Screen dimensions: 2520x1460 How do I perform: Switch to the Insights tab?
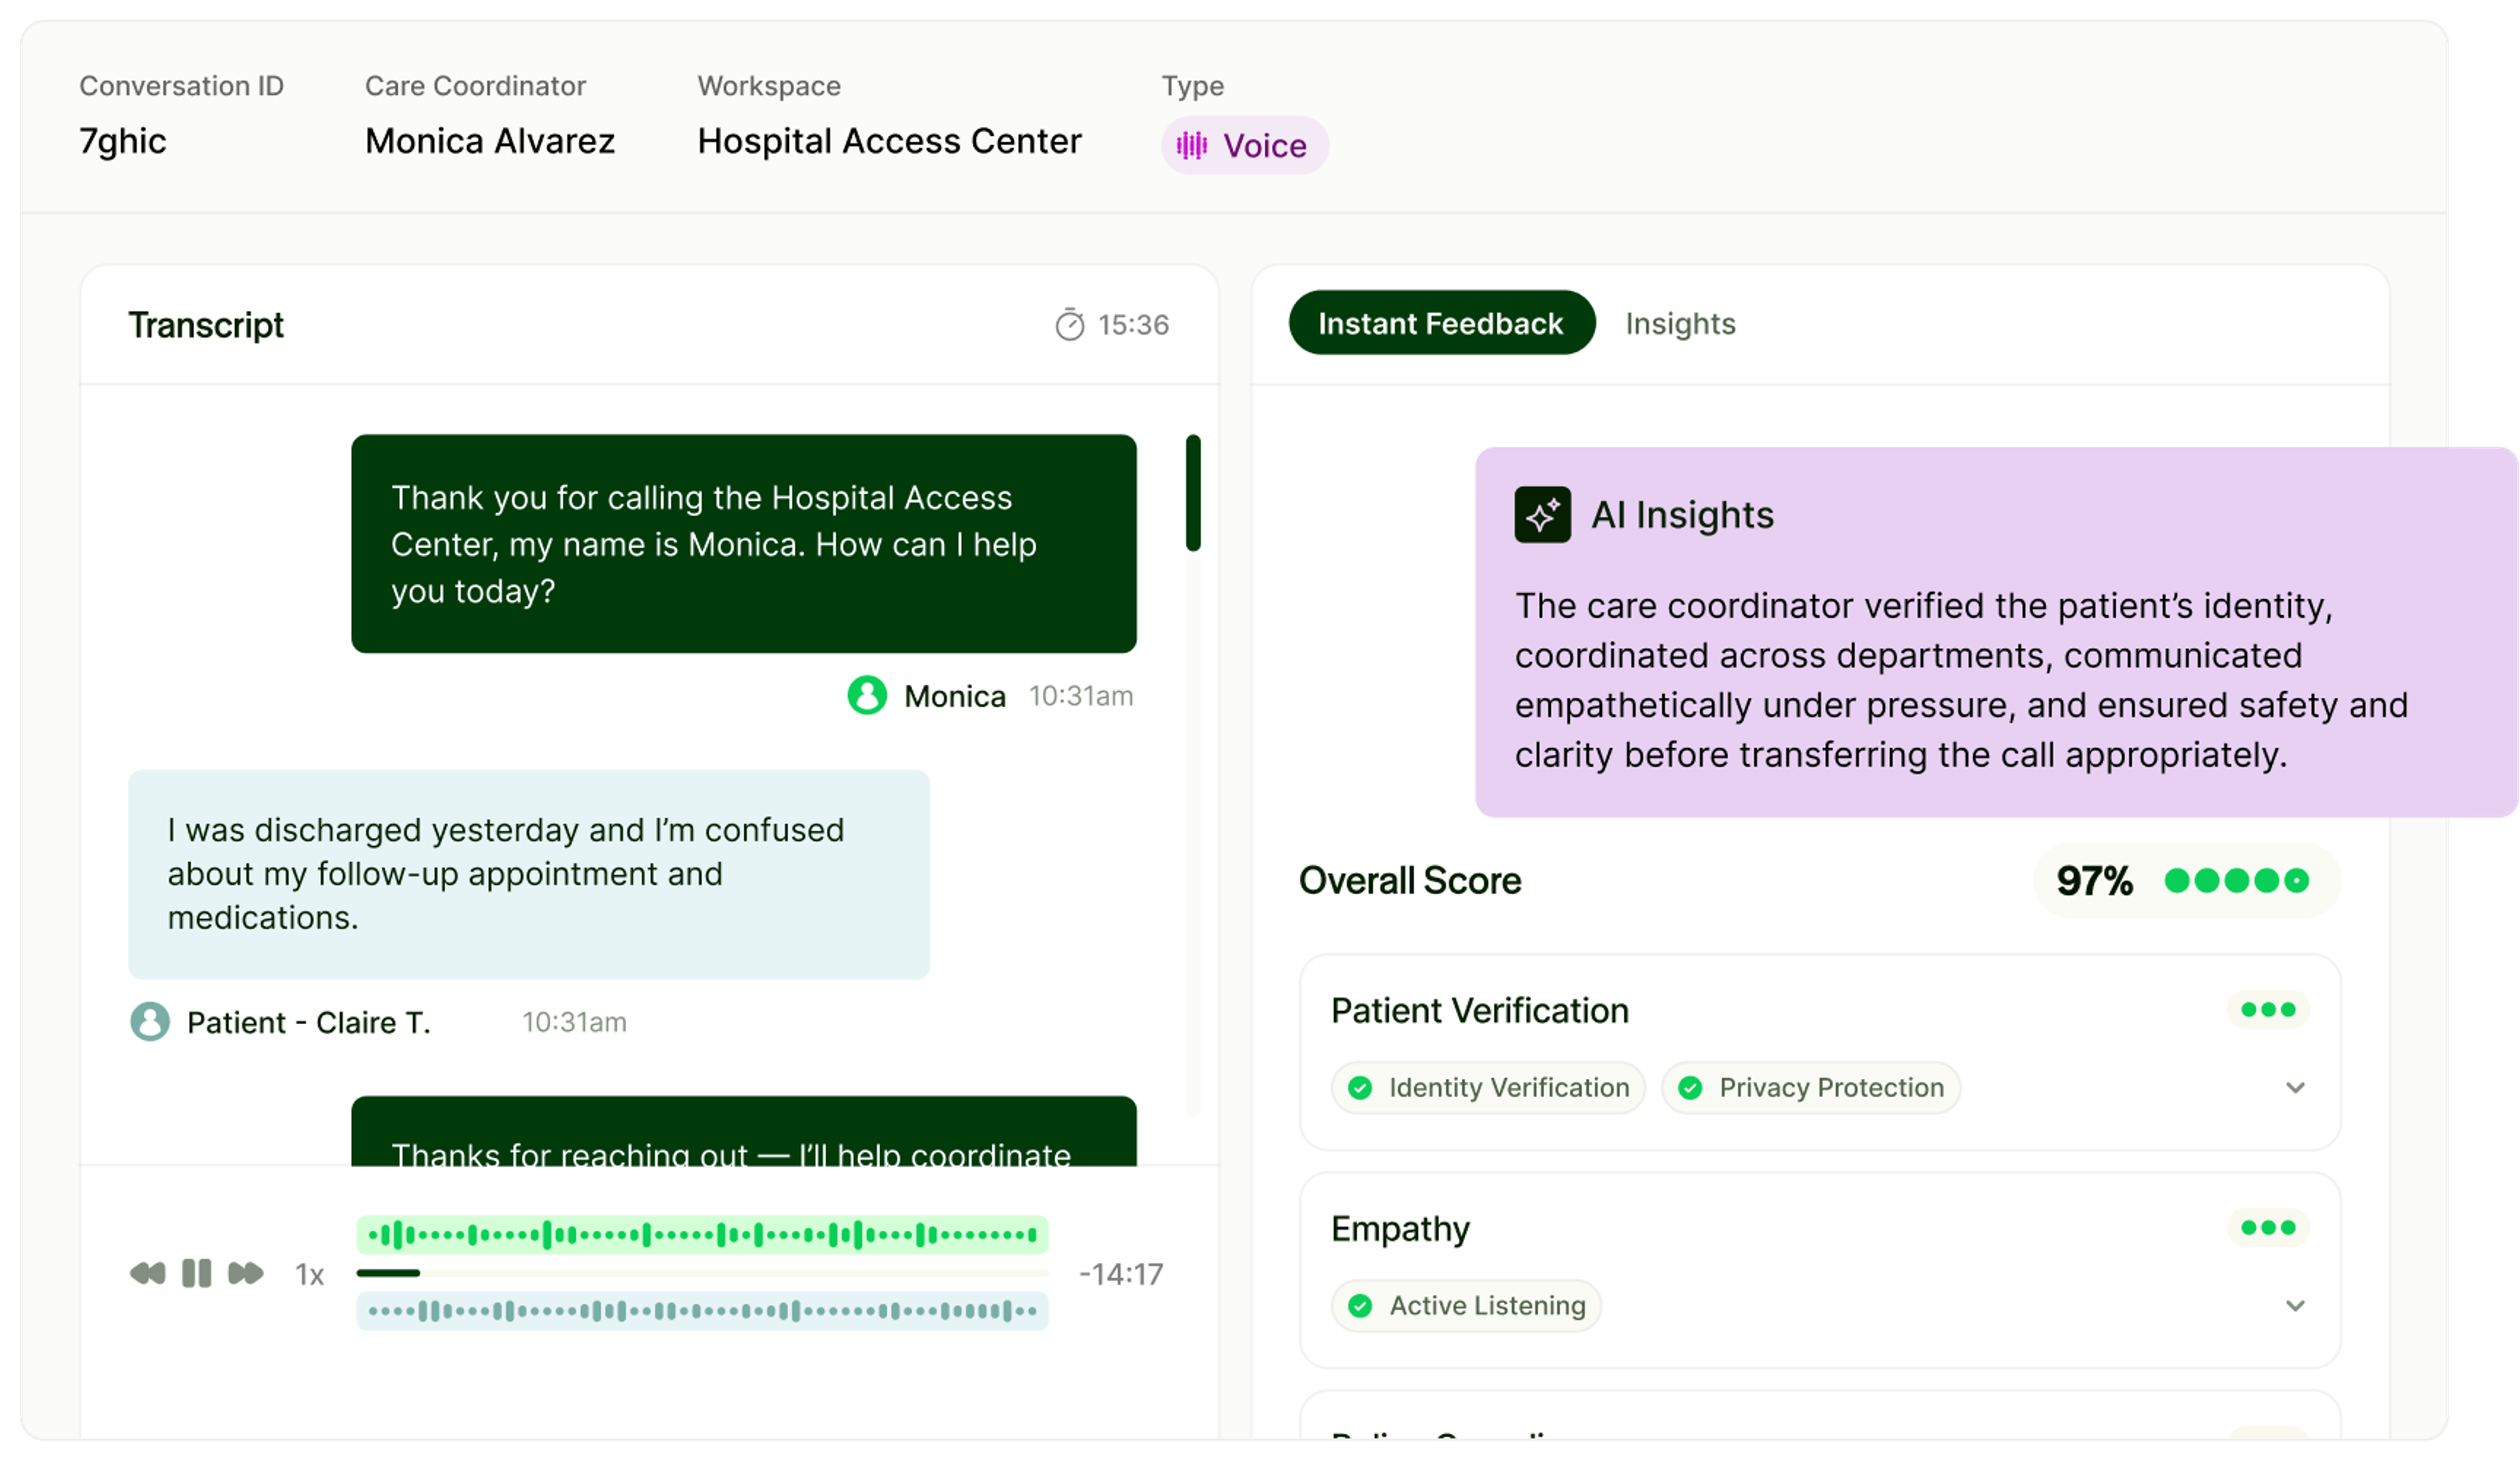click(x=1680, y=323)
